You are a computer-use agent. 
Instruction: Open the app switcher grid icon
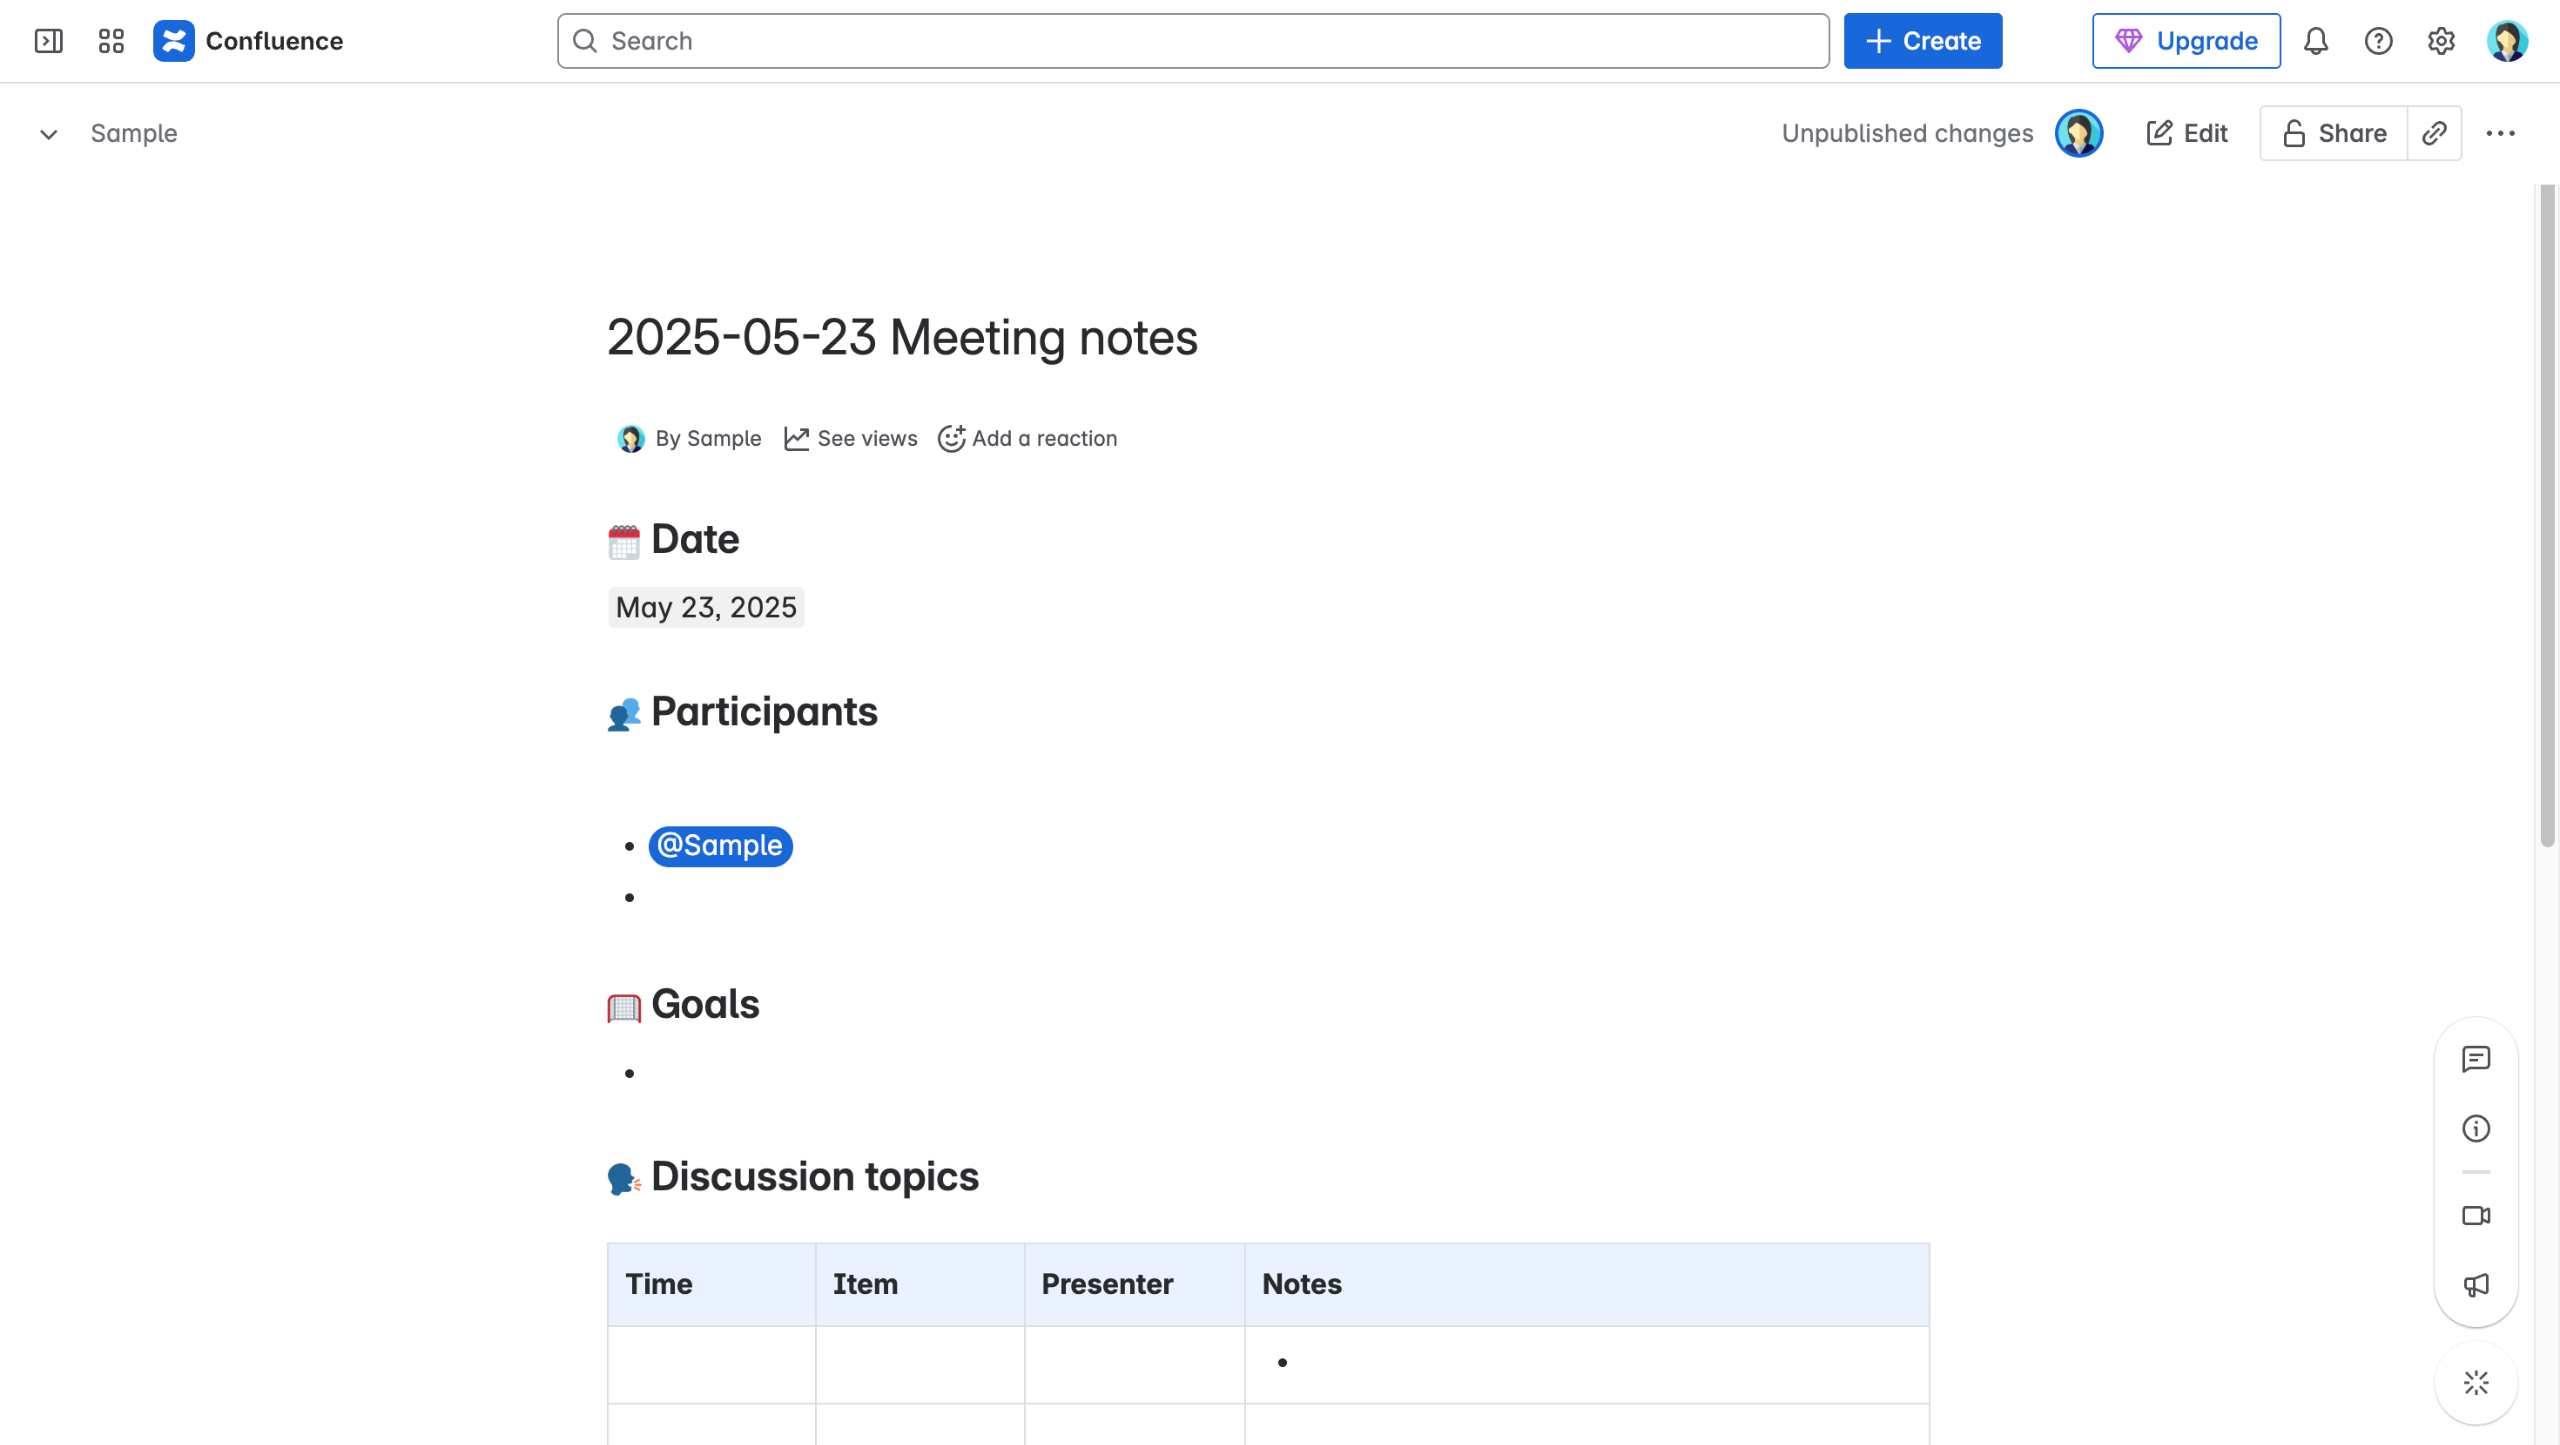(111, 41)
